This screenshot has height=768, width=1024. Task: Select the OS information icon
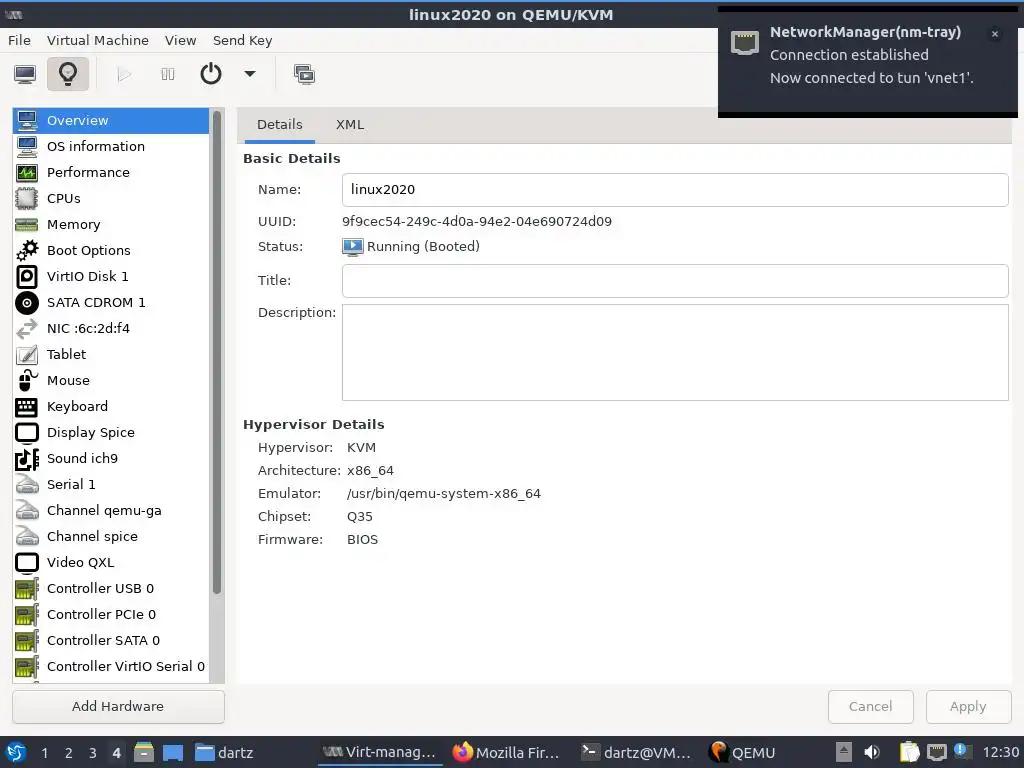click(27, 146)
